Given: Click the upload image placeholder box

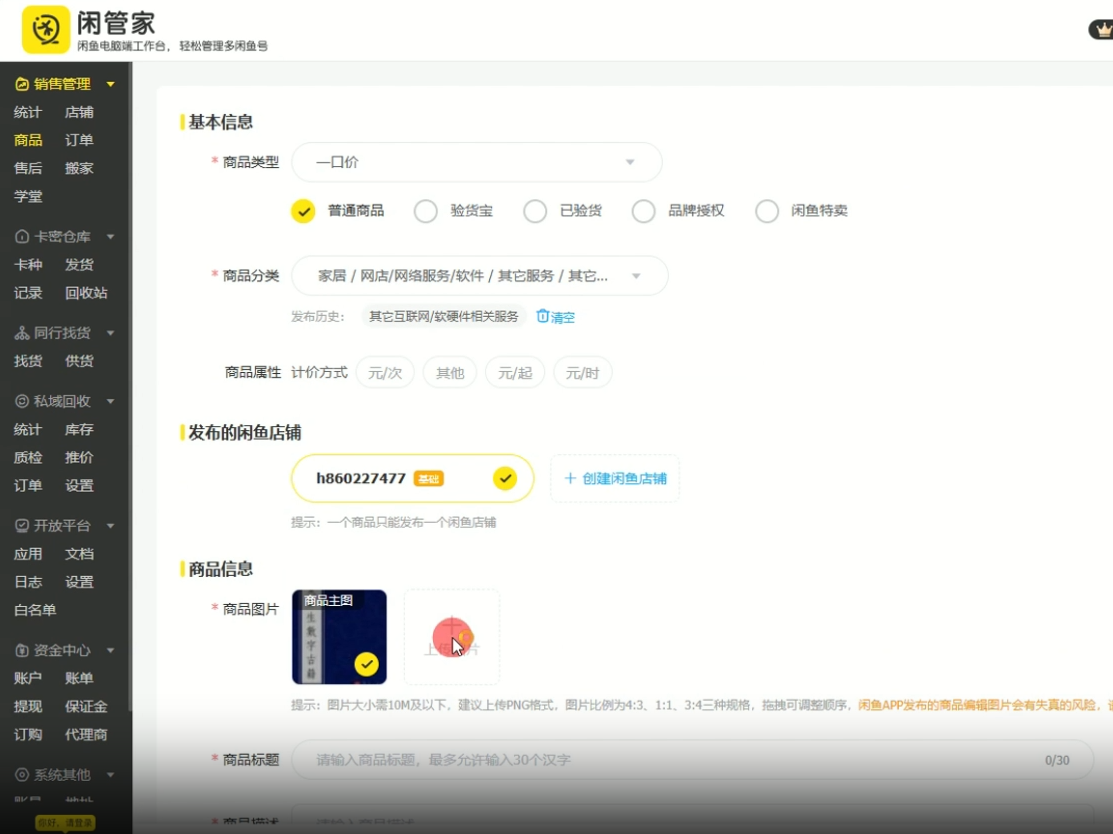Looking at the screenshot, I should click(x=451, y=637).
